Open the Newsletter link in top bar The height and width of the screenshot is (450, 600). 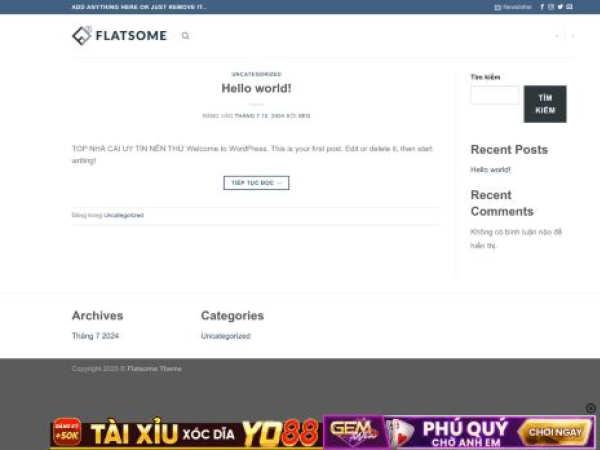coord(514,7)
